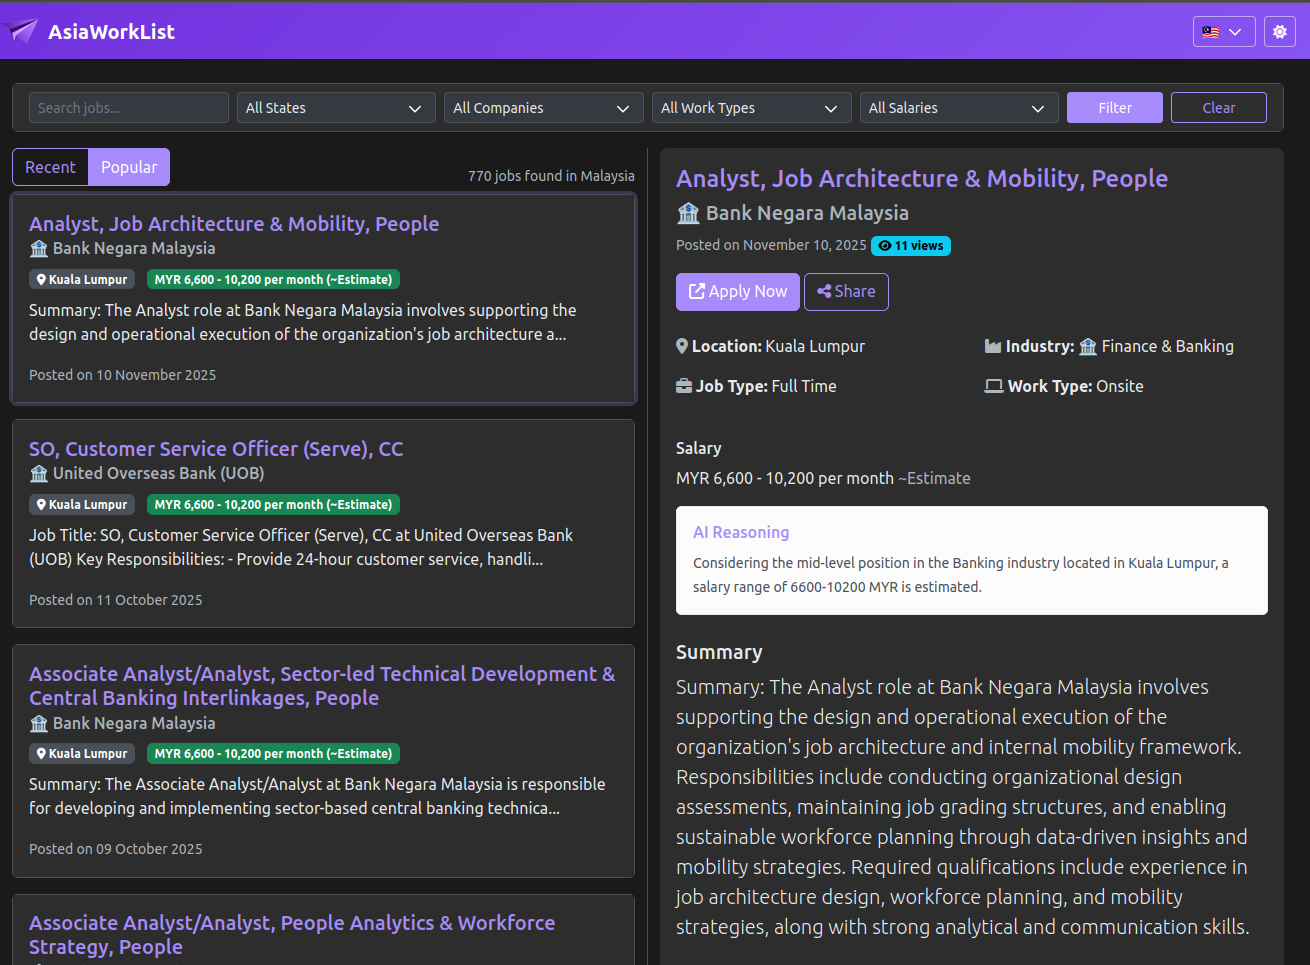Click Kuala Lumpur tag on UOB job card
The image size is (1310, 965).
(x=82, y=505)
